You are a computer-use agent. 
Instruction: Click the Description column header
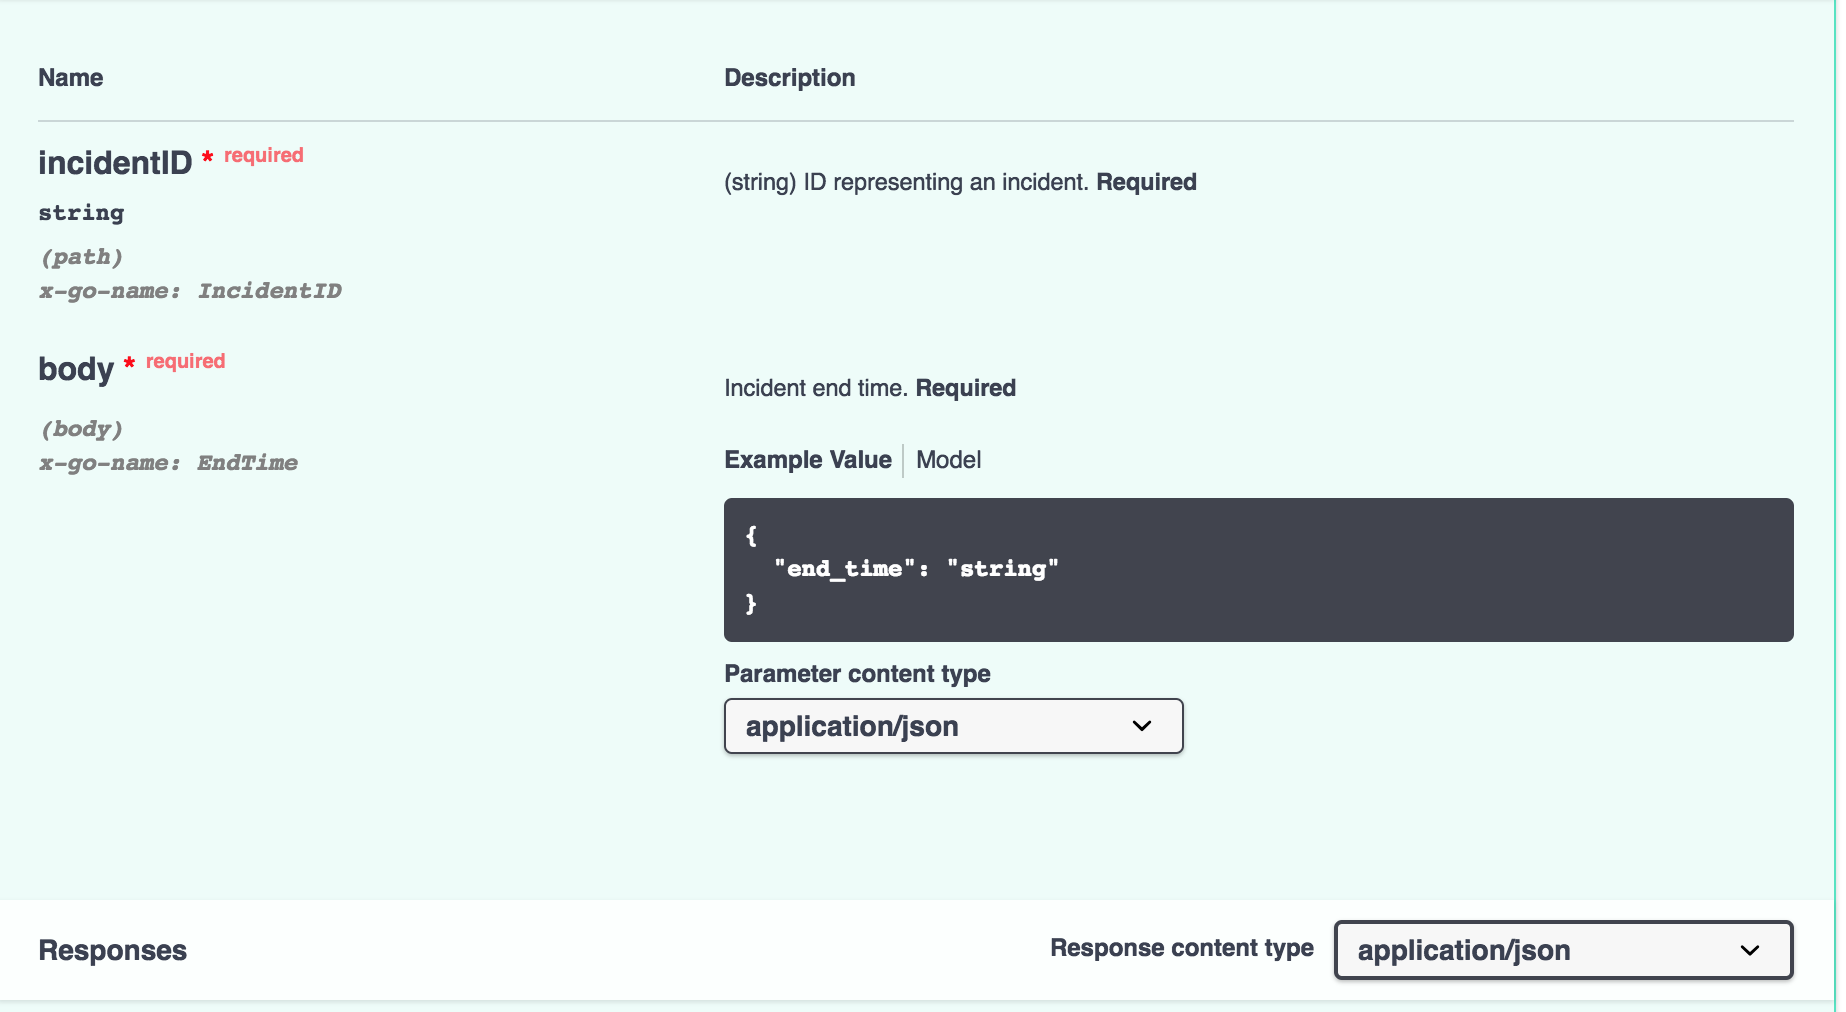click(x=790, y=77)
